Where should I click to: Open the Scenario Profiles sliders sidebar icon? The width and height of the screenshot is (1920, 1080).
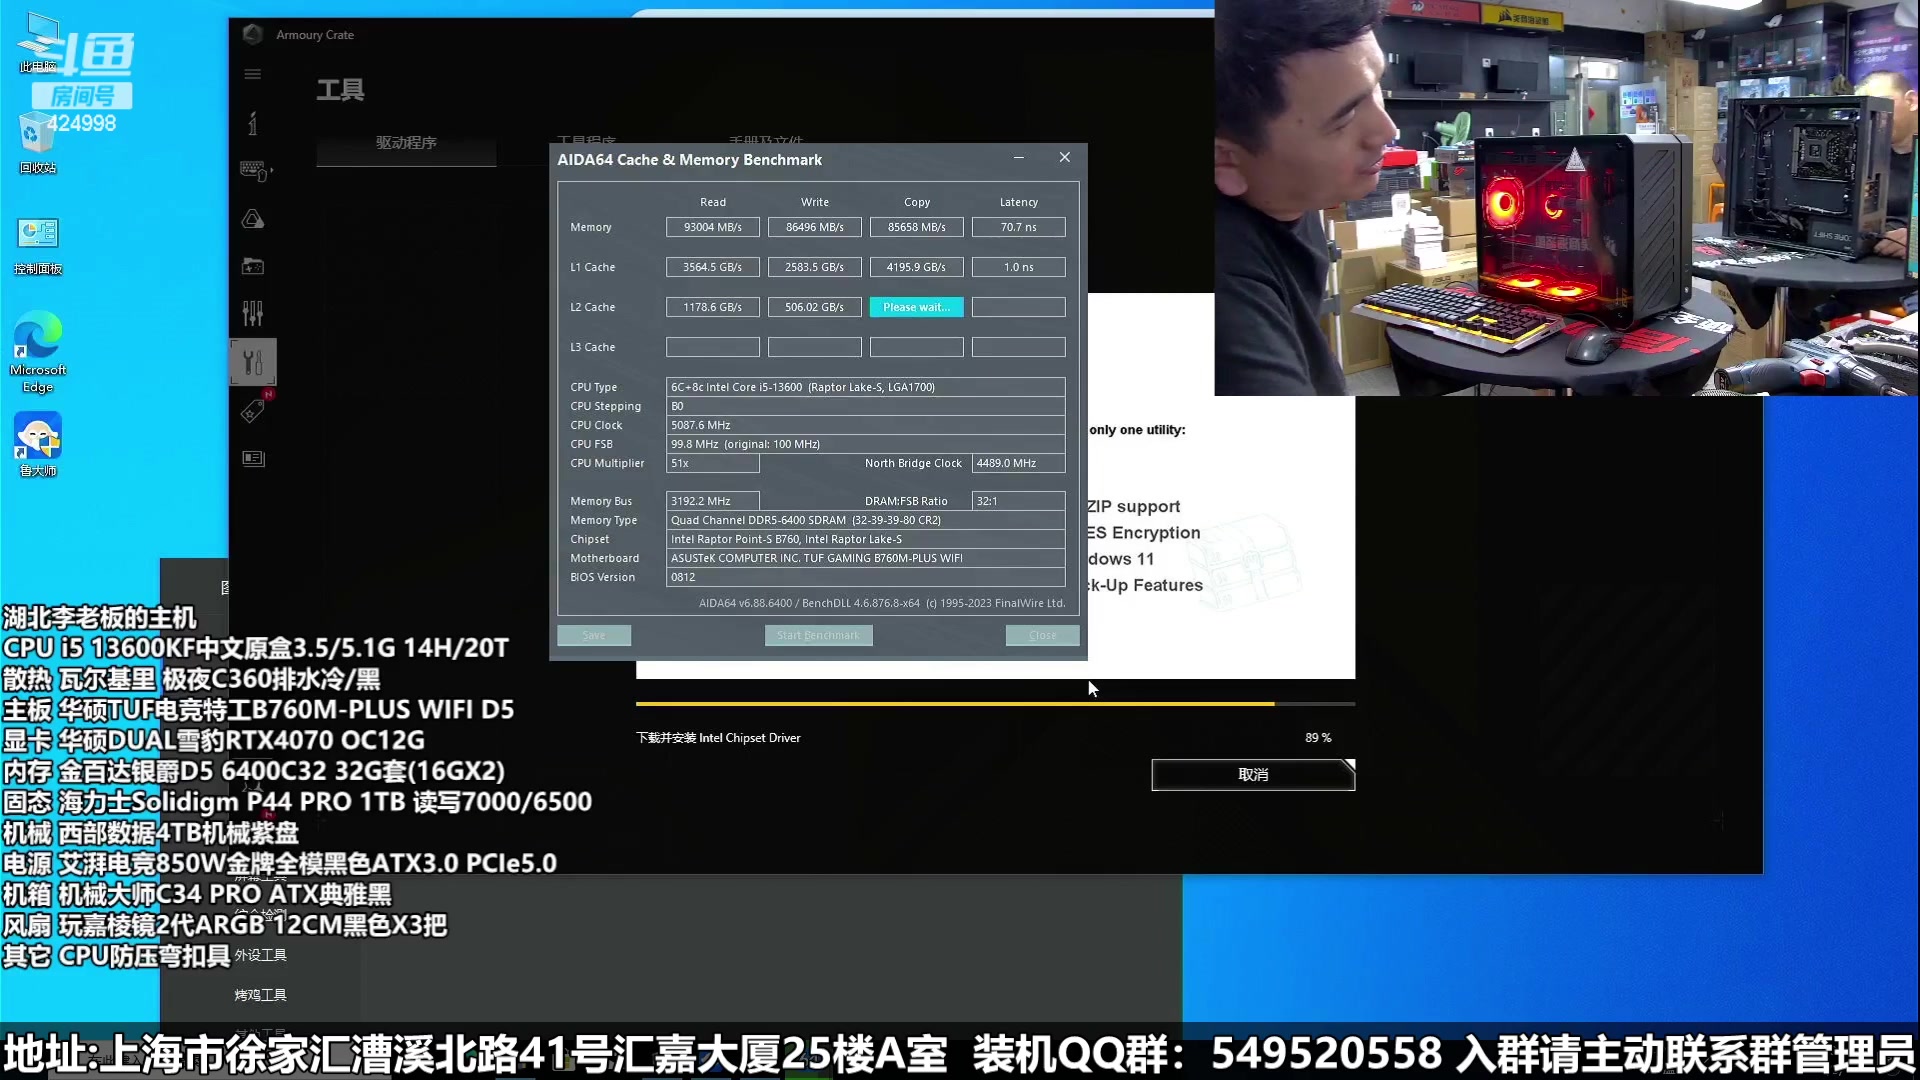coord(253,314)
